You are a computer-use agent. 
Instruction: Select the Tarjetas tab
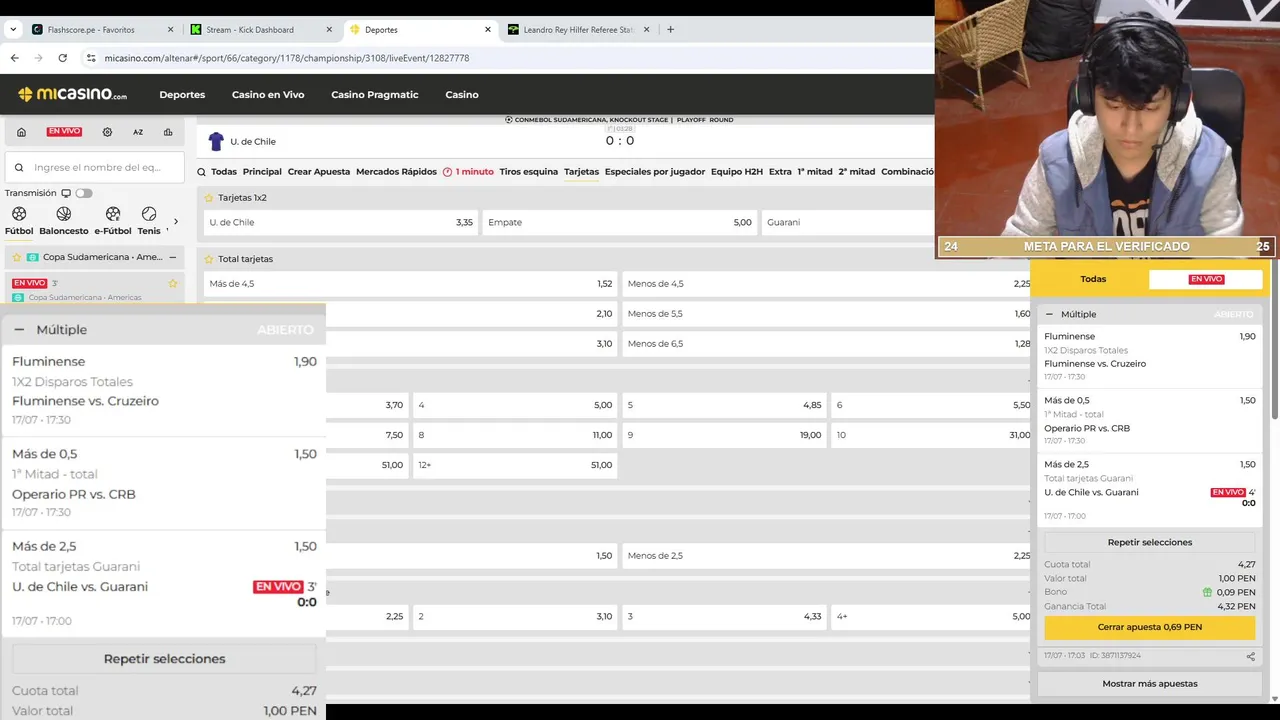tap(581, 172)
